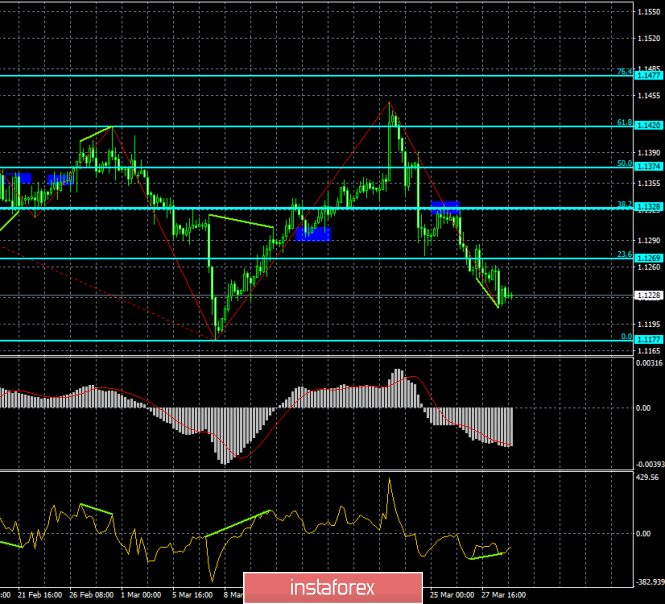Click the -0.00393 MACD scale value
Image resolution: width=665 pixels, height=604 pixels.
coord(645,463)
